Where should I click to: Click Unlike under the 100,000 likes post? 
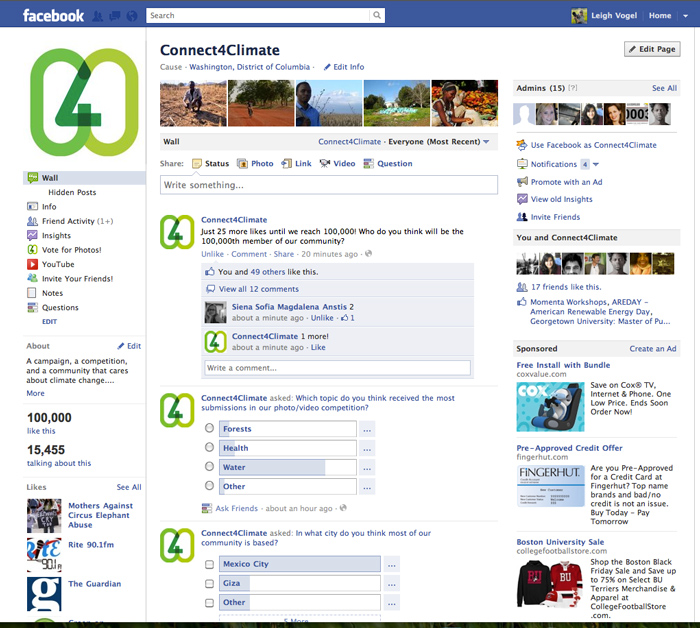(x=212, y=254)
